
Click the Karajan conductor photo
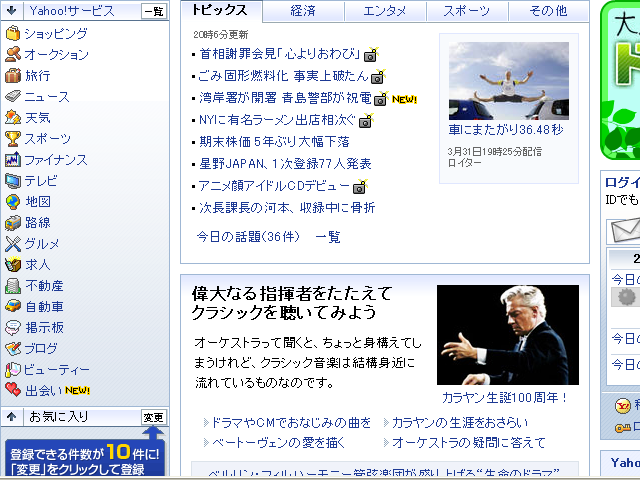(508, 335)
